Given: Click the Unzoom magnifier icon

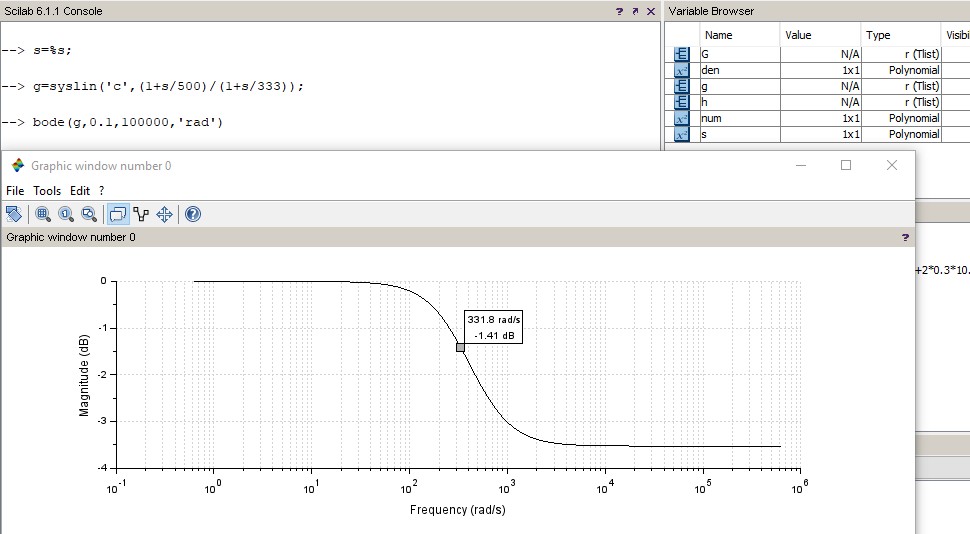Looking at the screenshot, I should click(89, 214).
